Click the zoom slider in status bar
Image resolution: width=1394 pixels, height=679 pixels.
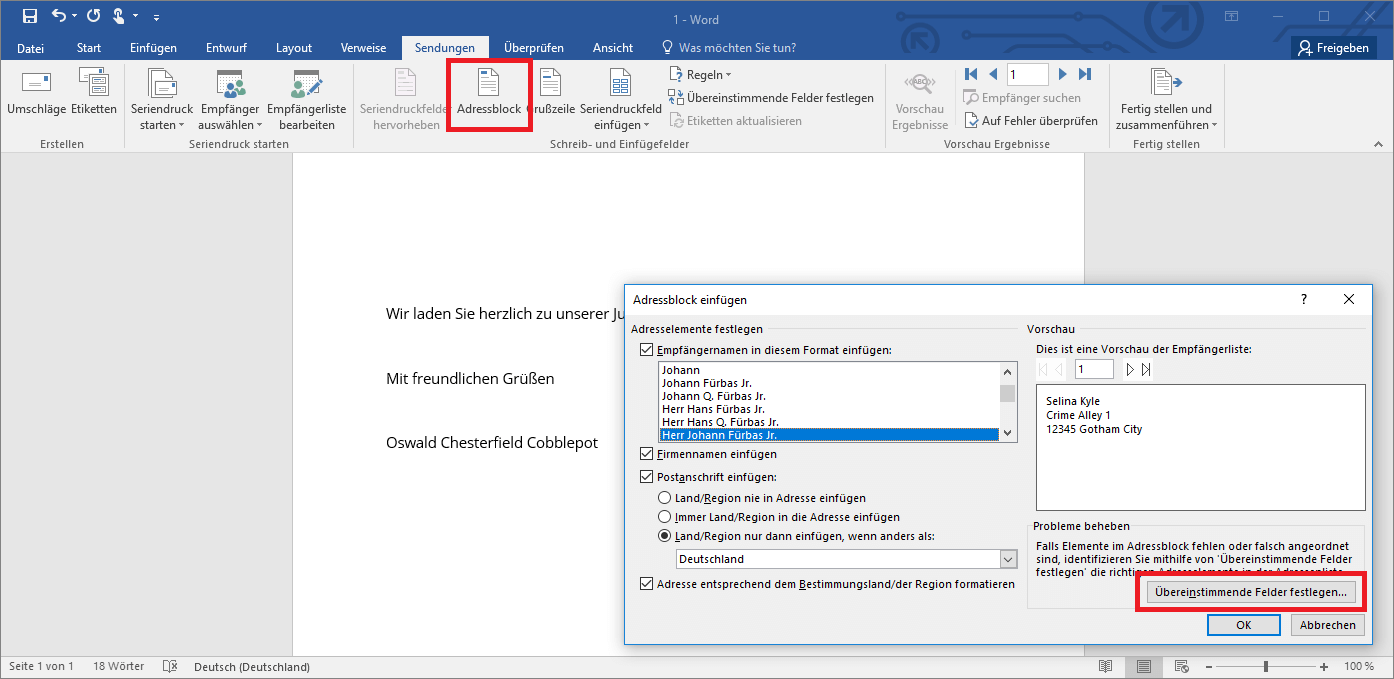click(x=1266, y=667)
